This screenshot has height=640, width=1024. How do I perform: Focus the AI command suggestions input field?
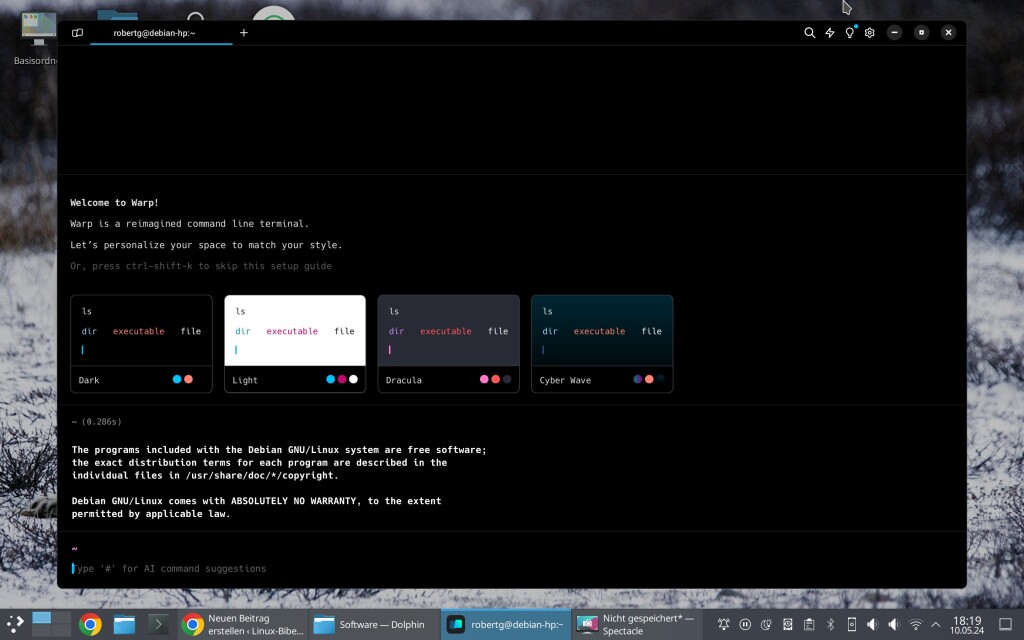tap(511, 569)
